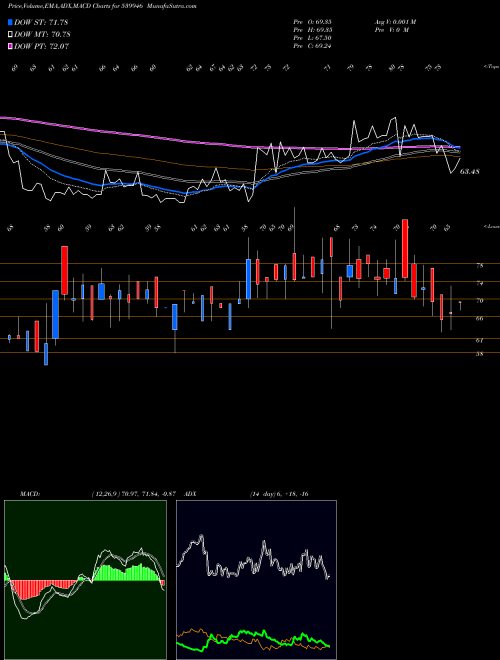Click inside the dark blue ADX panel

256,580
